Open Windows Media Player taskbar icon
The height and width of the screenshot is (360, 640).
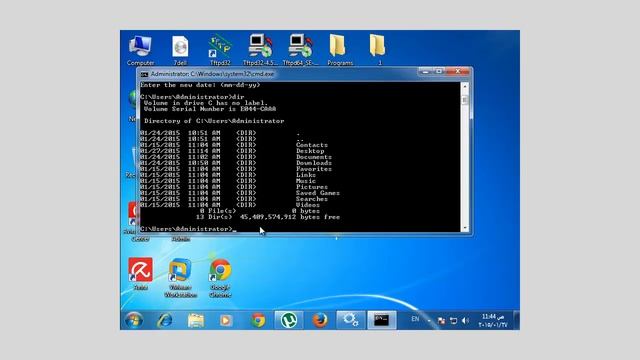(226, 320)
